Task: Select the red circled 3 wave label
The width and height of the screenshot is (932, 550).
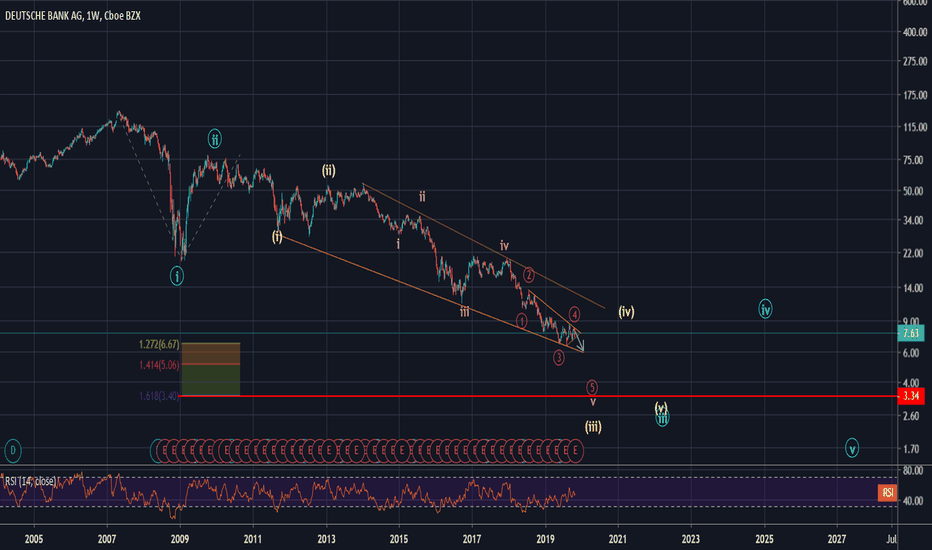Action: (x=559, y=358)
